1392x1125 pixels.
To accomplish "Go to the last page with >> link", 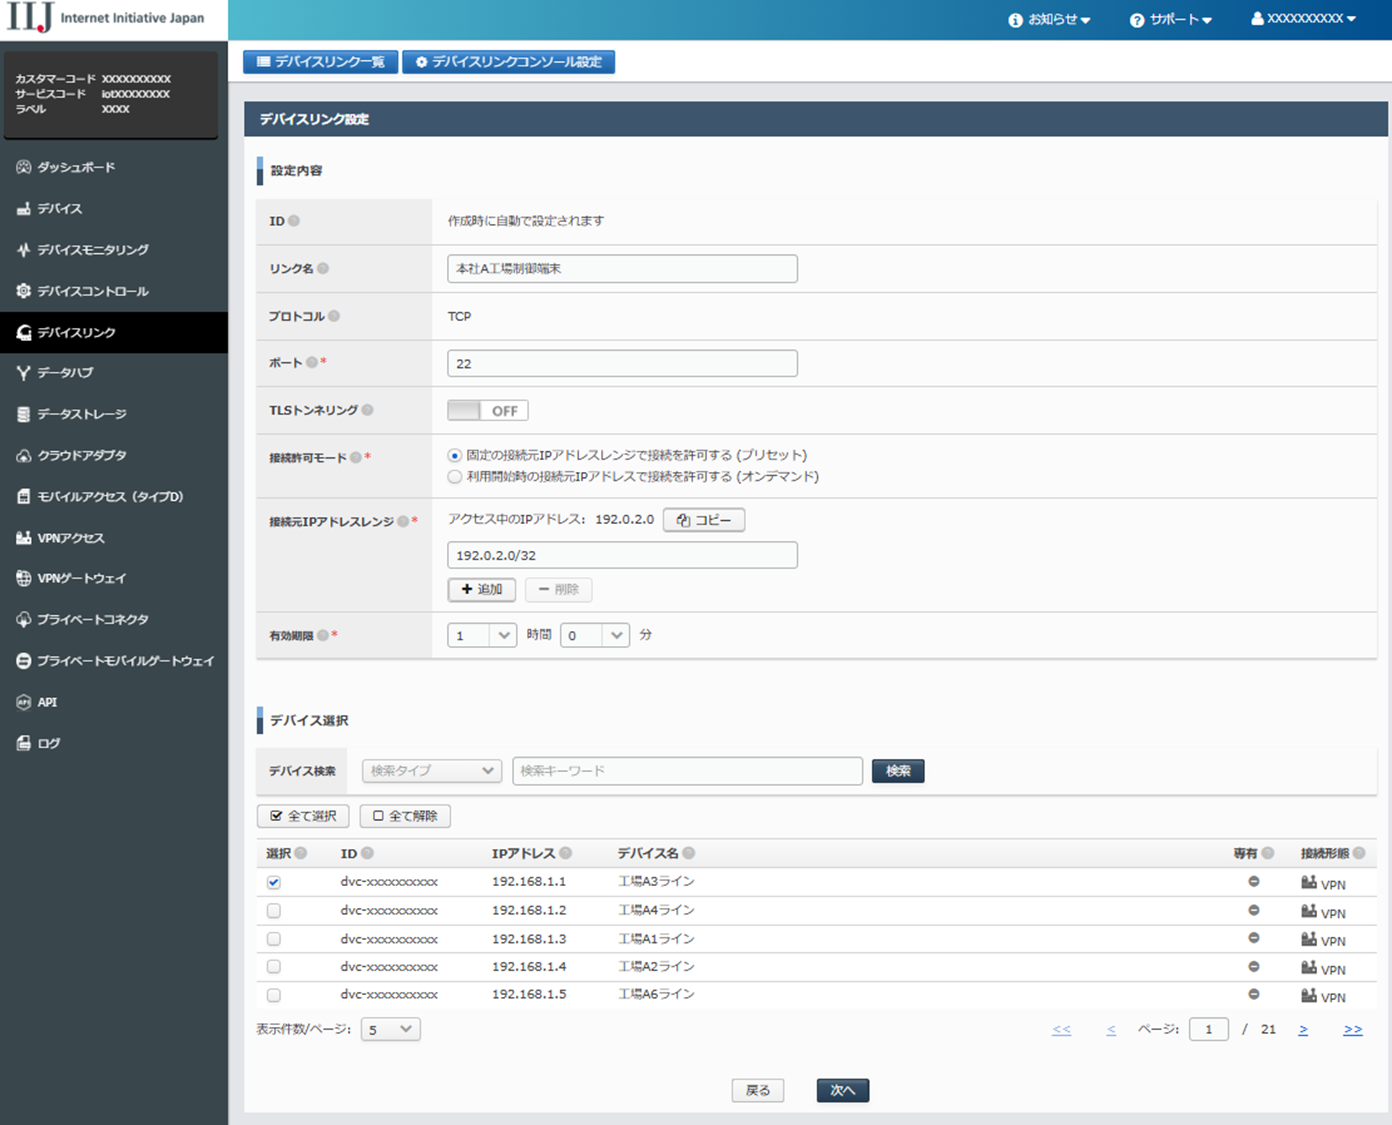I will 1352,1029.
